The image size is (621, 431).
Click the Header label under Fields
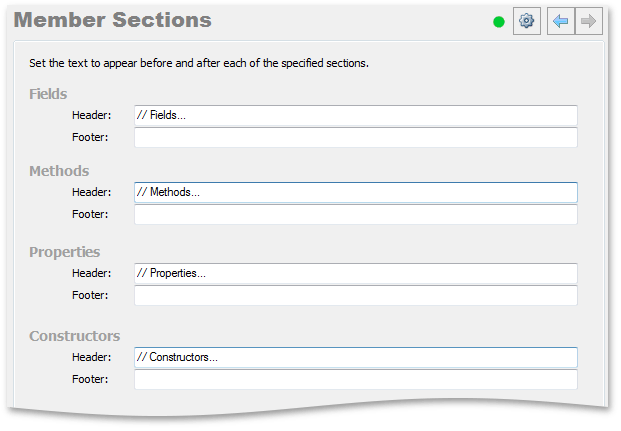(91, 115)
